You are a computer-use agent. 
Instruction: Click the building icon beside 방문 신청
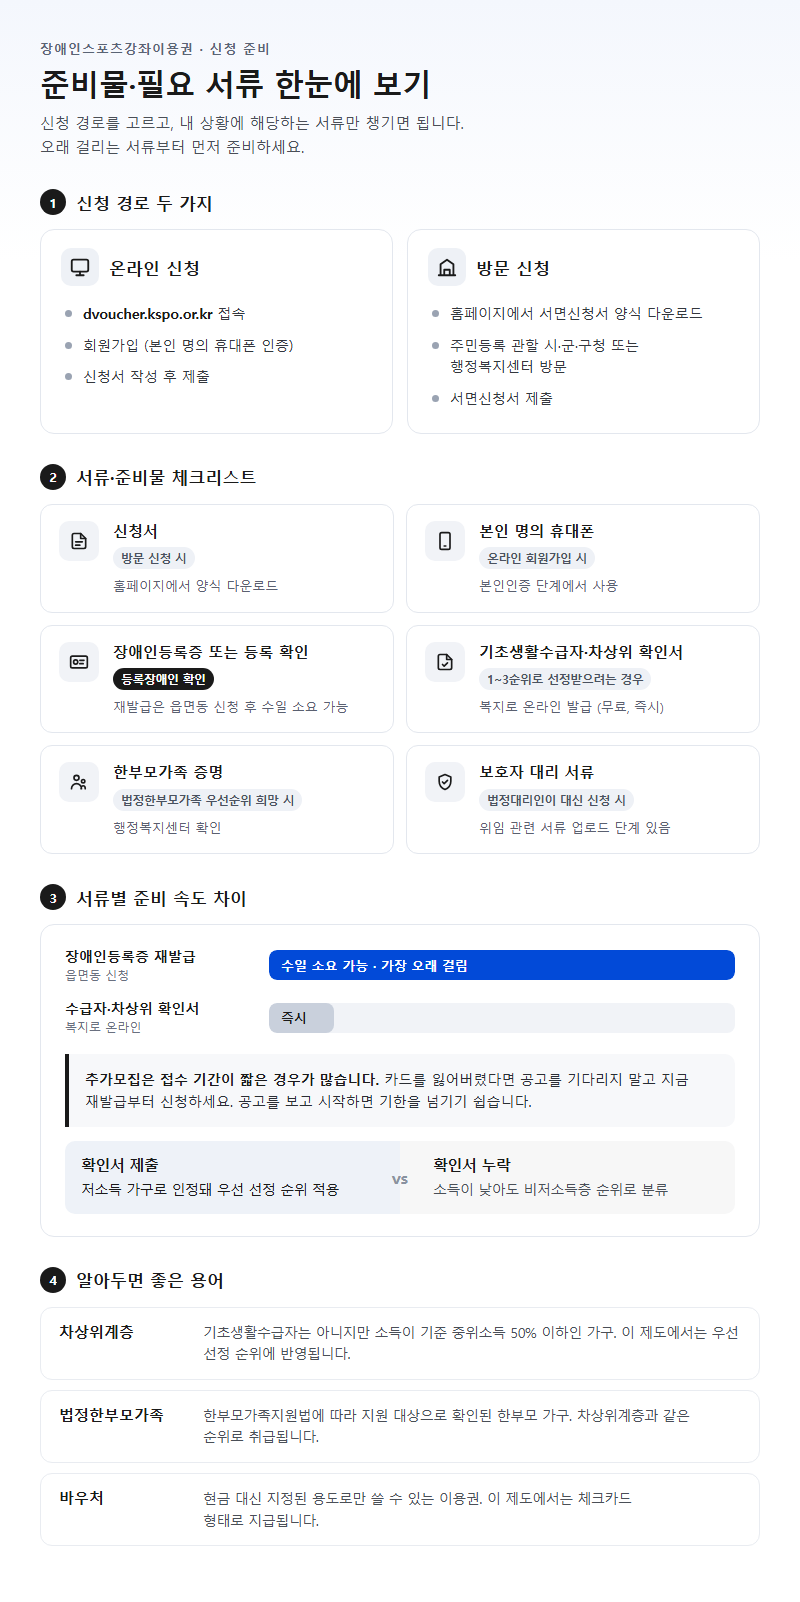click(447, 267)
